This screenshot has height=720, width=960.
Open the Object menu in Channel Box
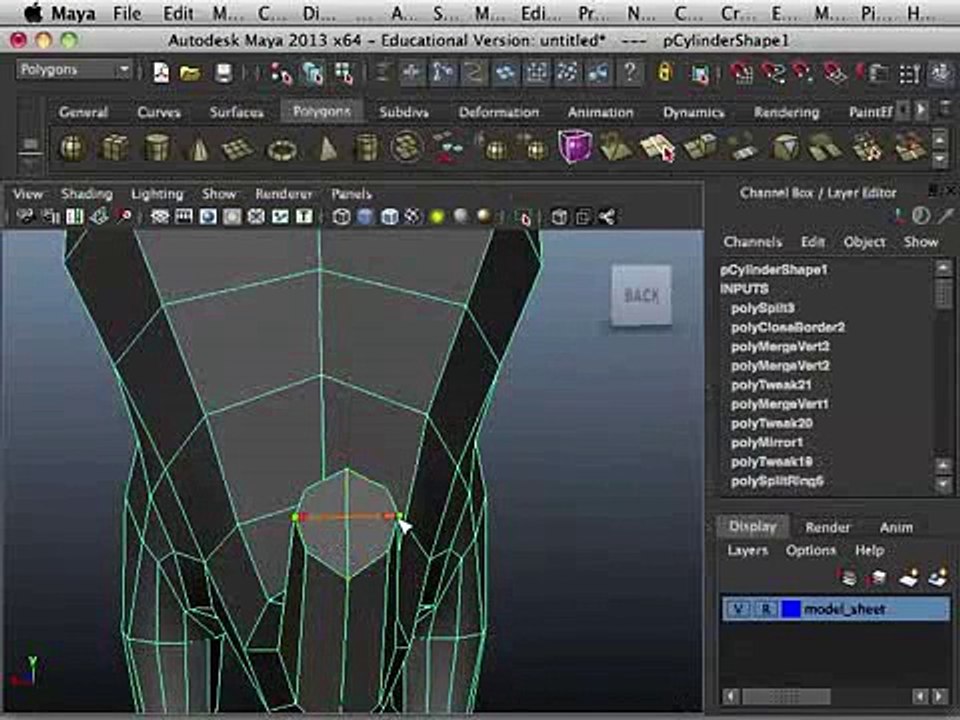pyautogui.click(x=864, y=242)
